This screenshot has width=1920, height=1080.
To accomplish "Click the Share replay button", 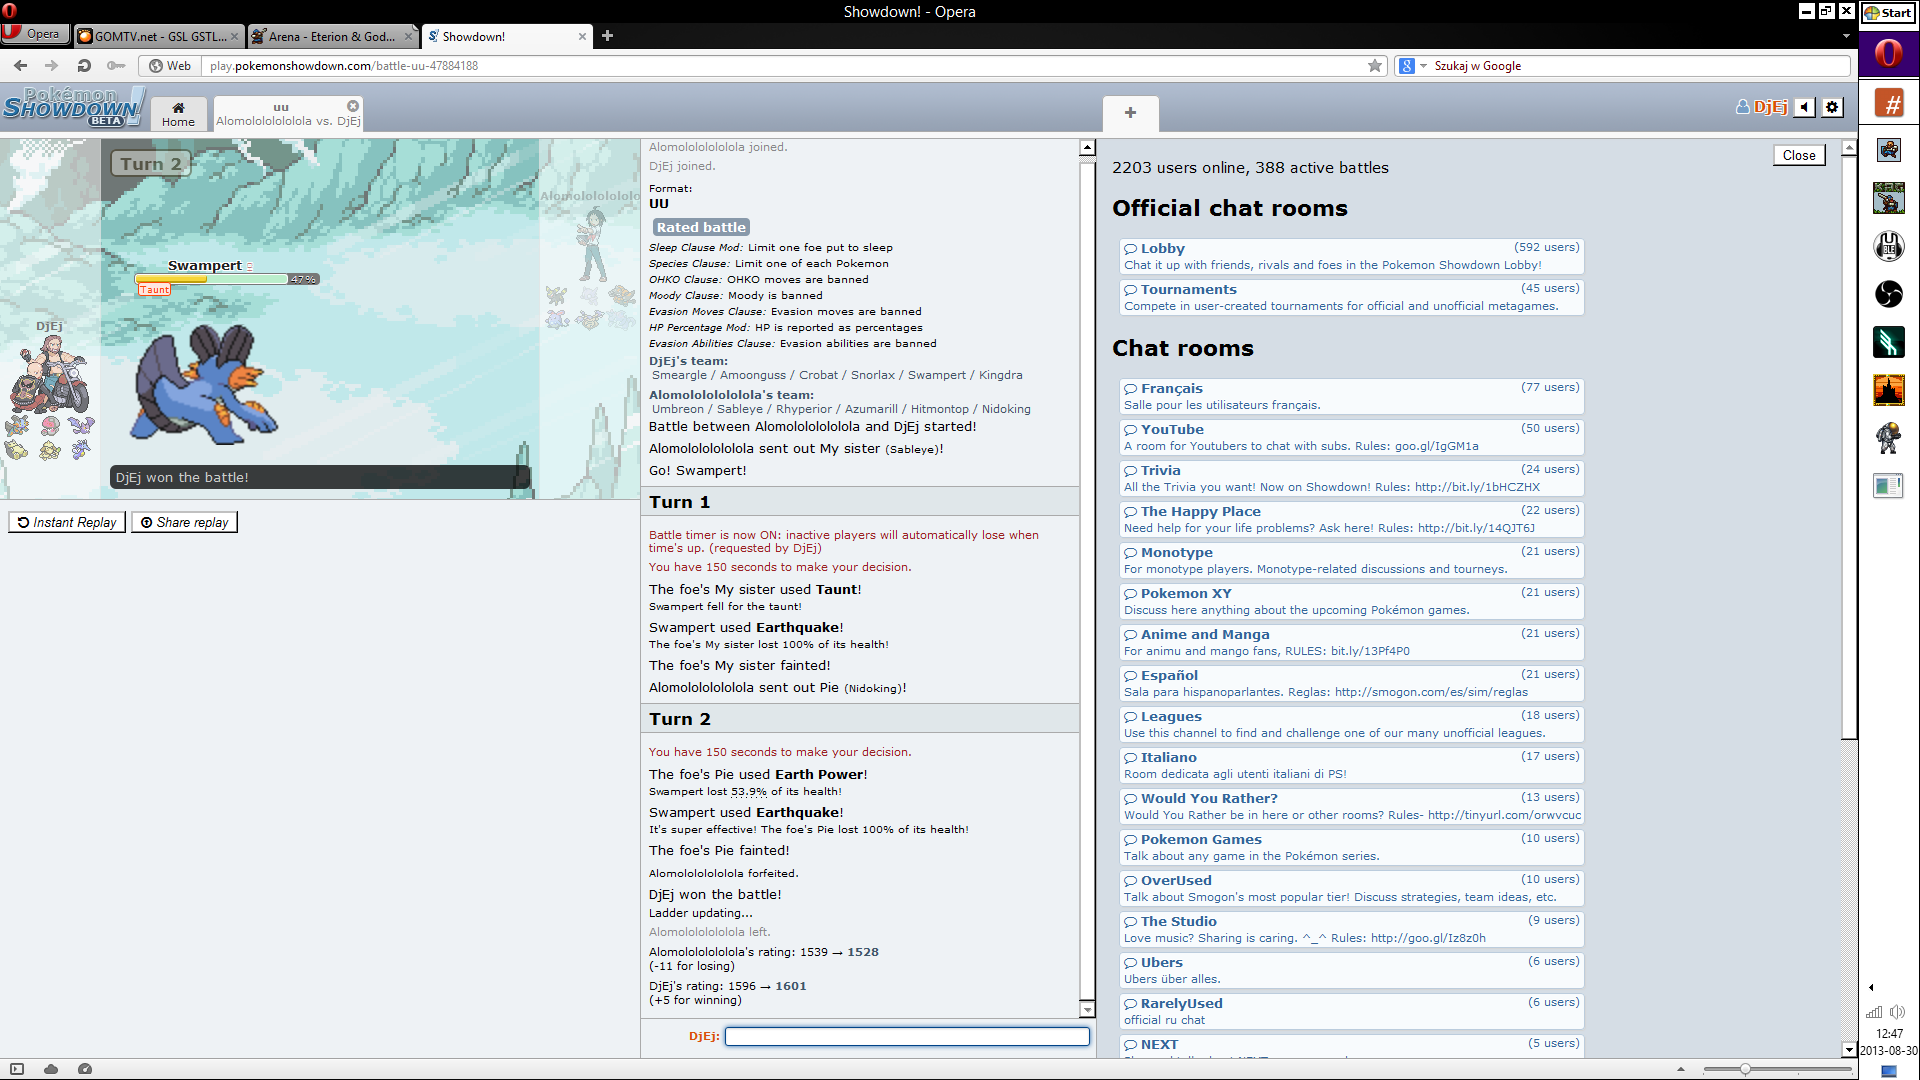I will [184, 522].
